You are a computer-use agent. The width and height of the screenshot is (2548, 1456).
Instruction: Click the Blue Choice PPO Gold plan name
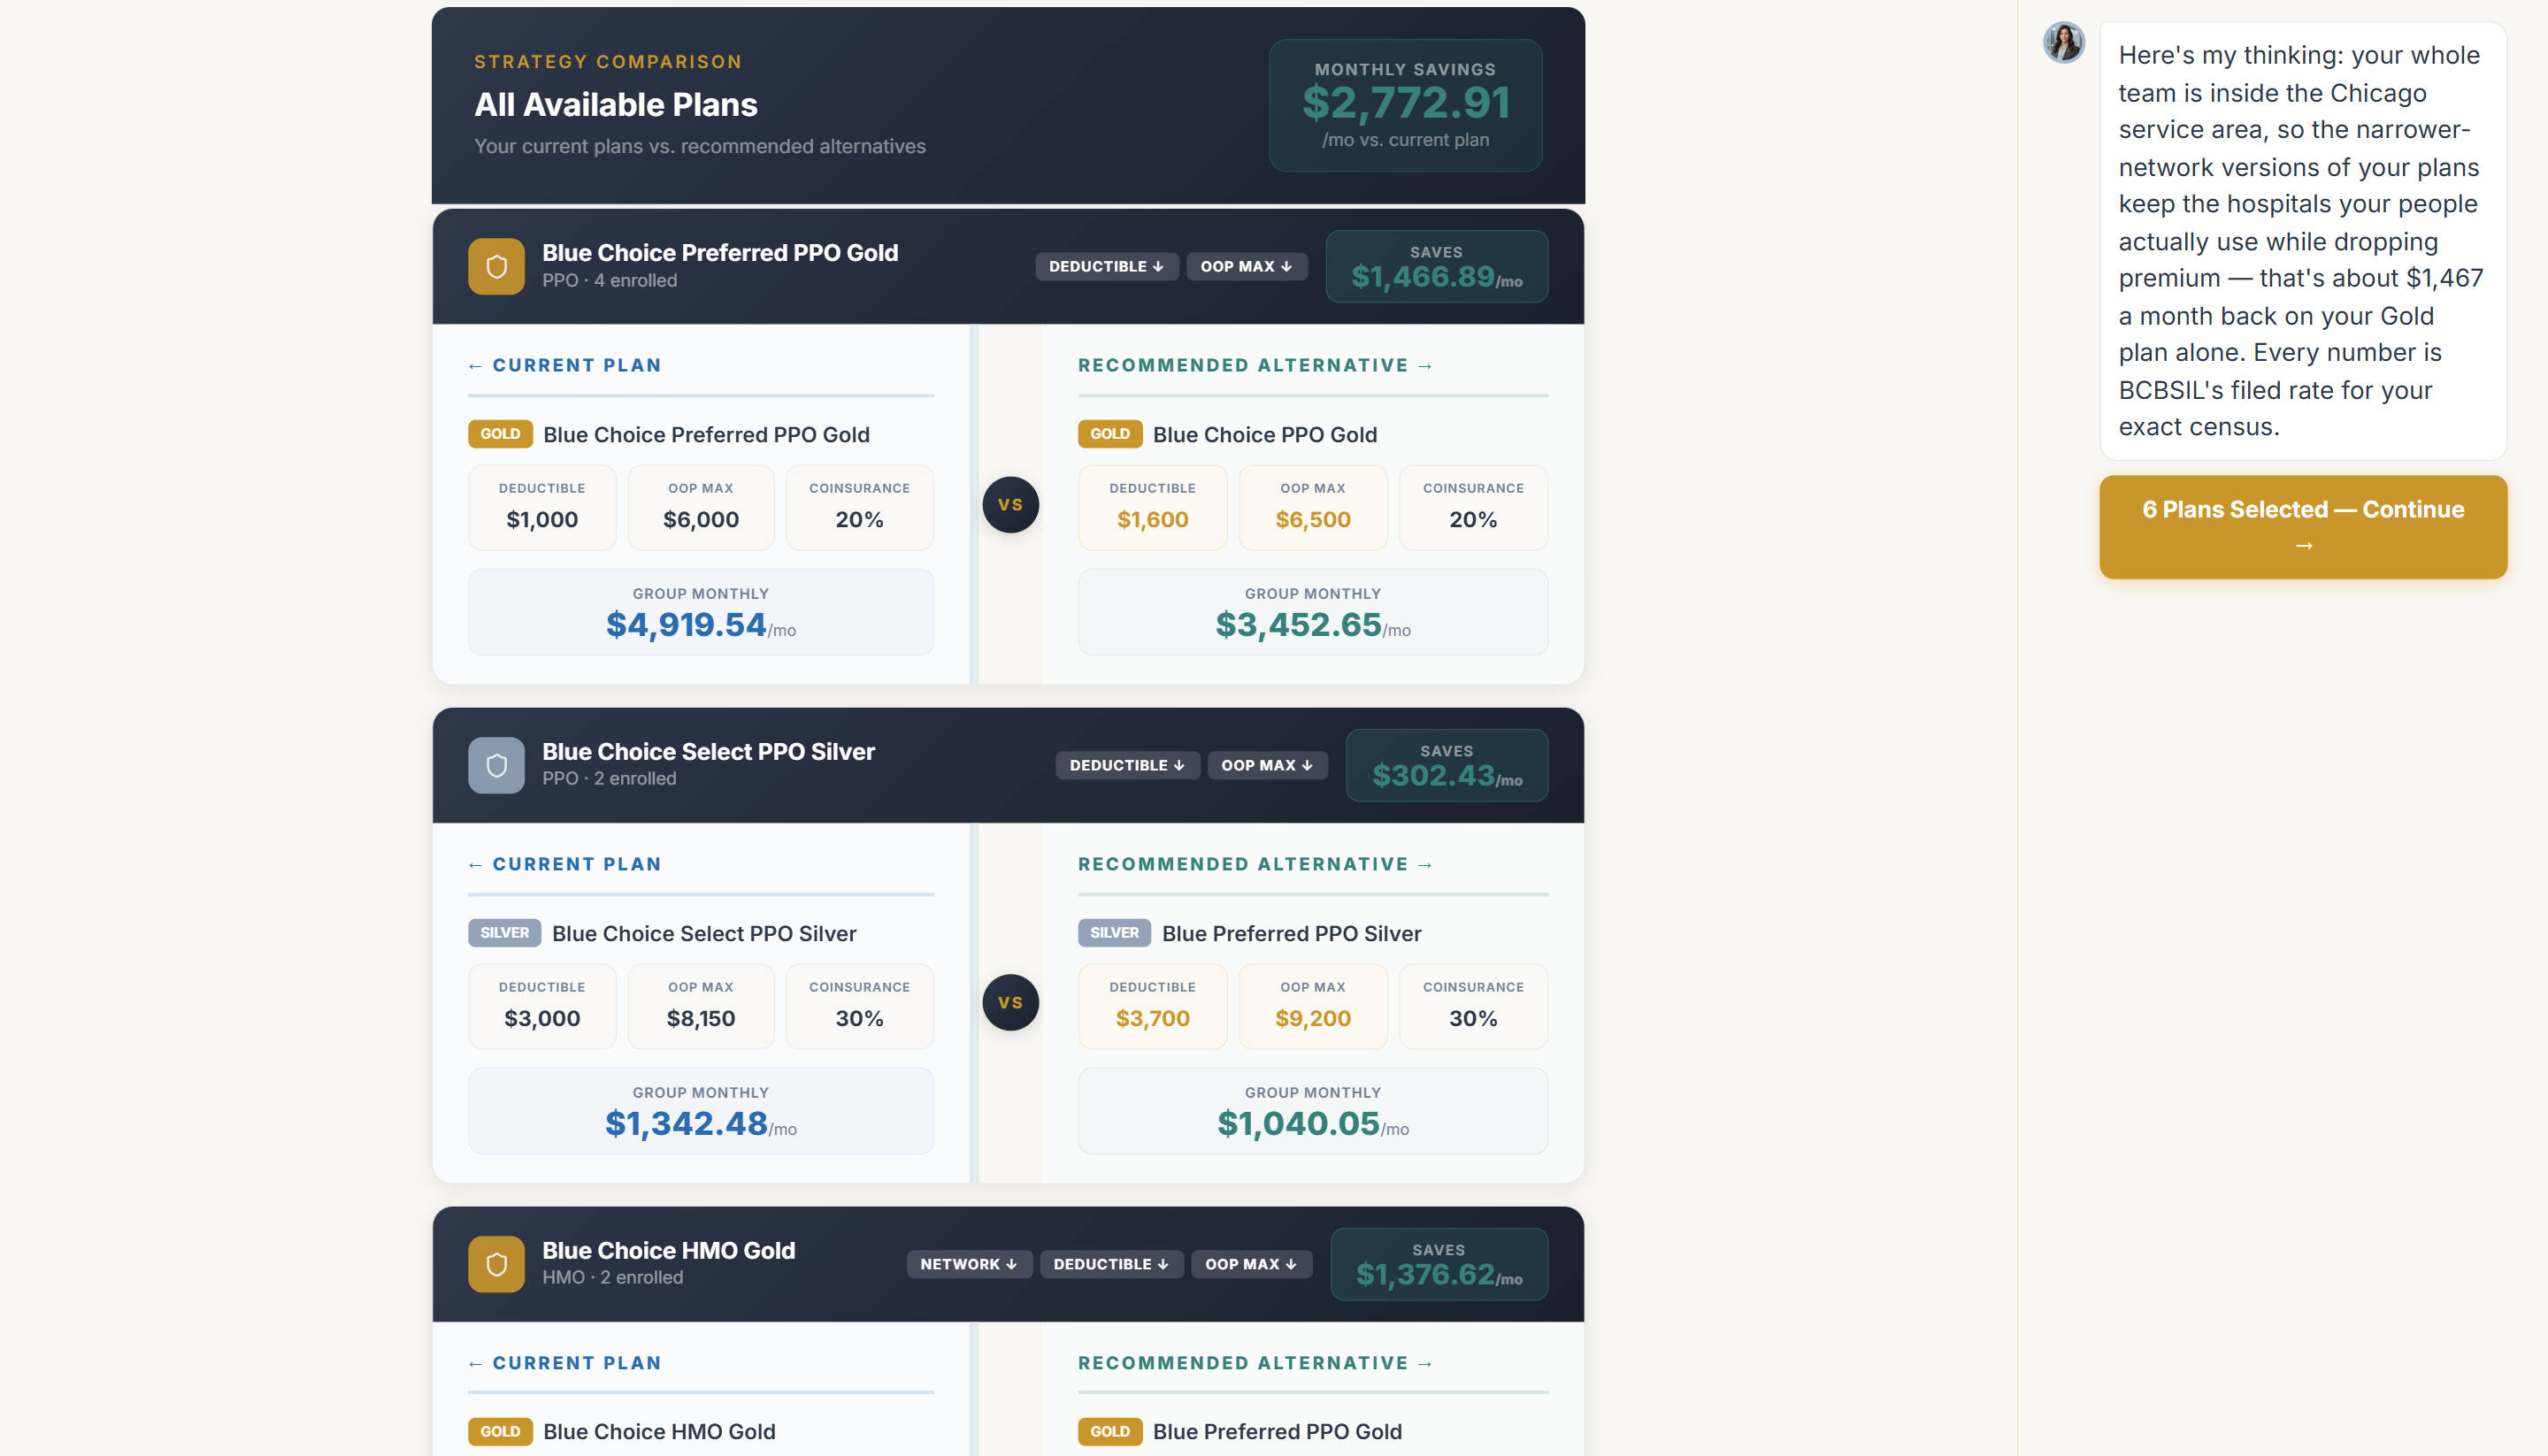pos(1265,434)
